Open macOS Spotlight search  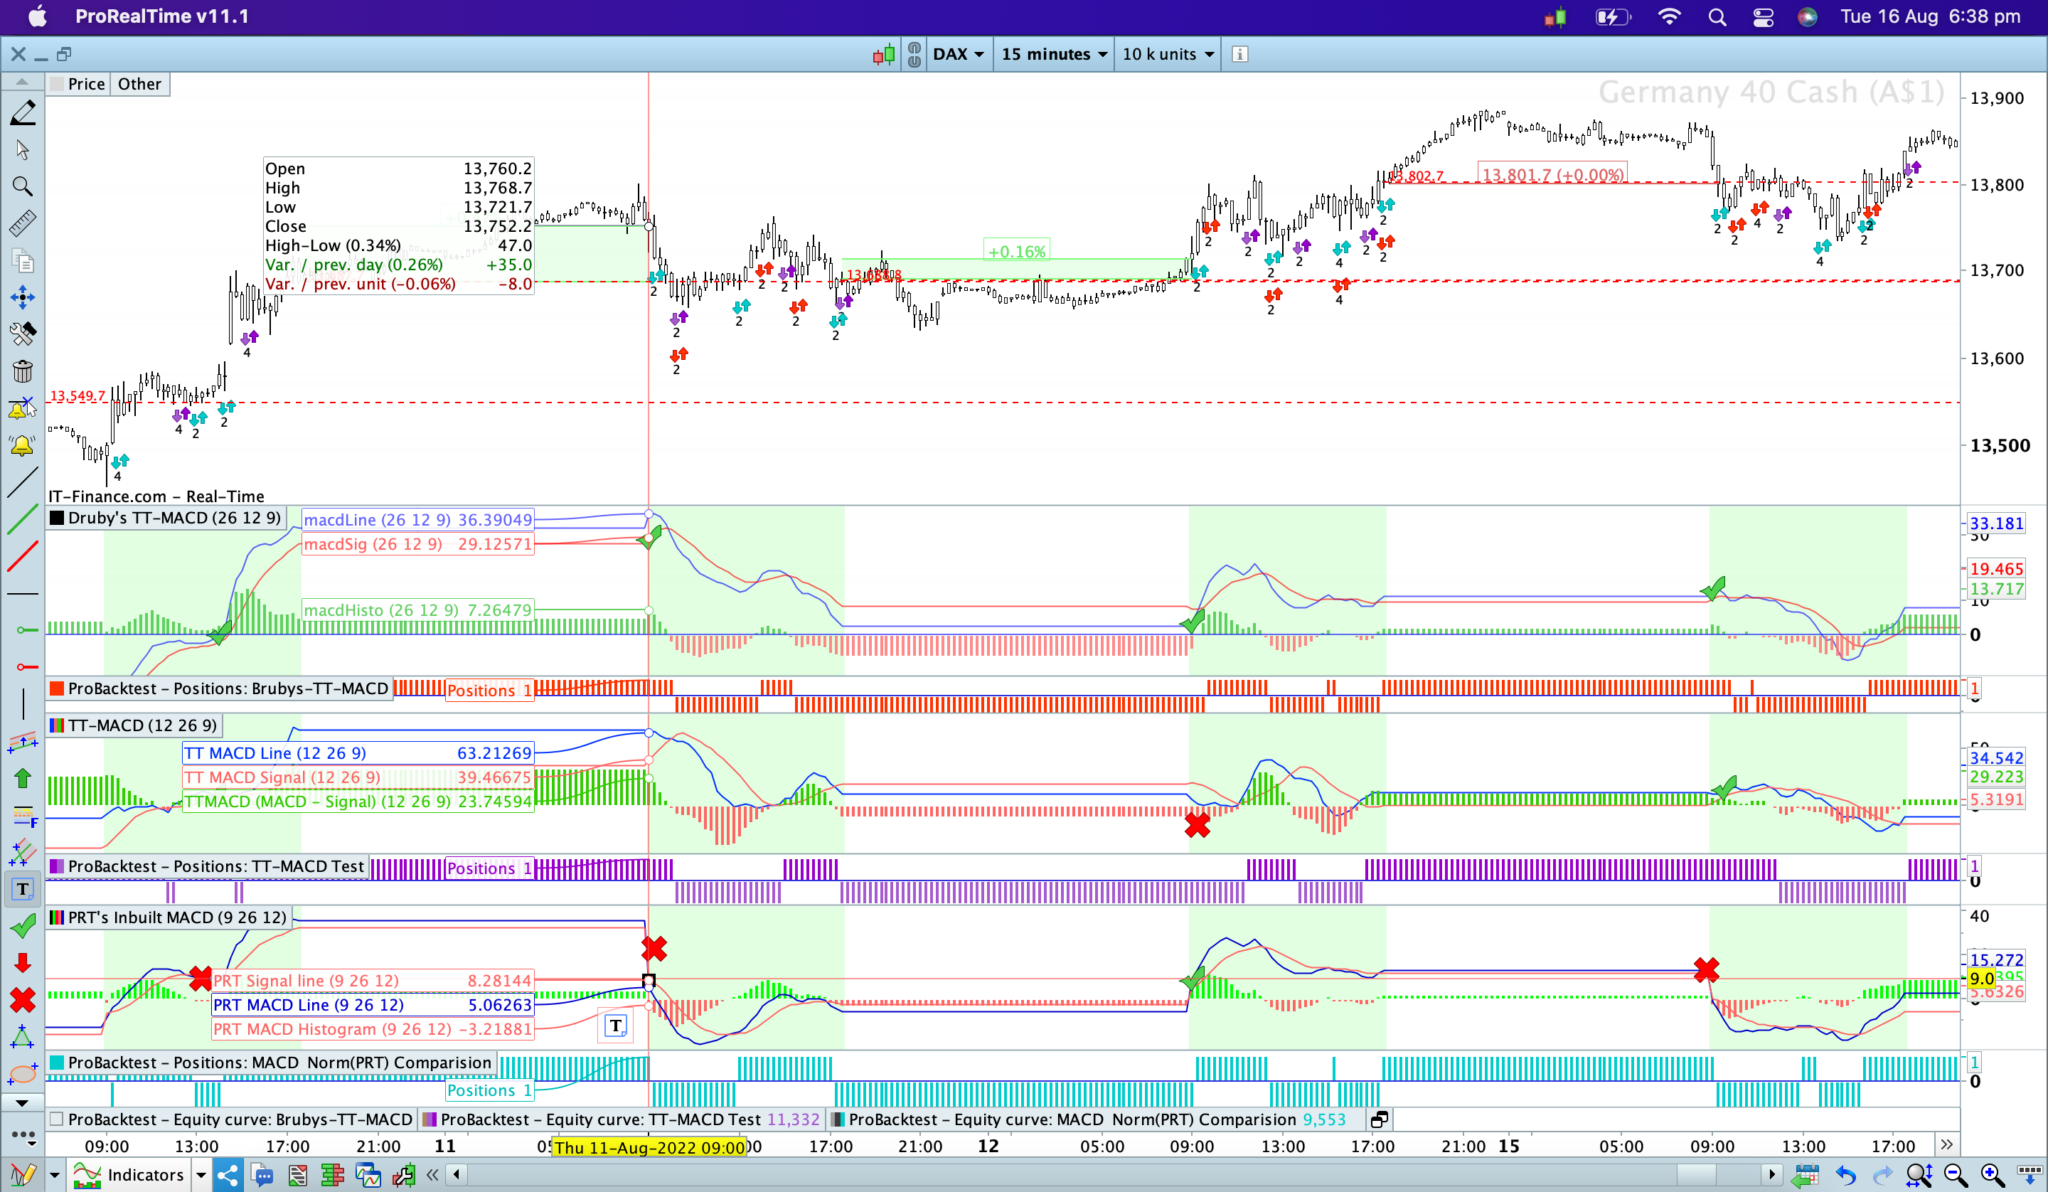coord(1717,17)
